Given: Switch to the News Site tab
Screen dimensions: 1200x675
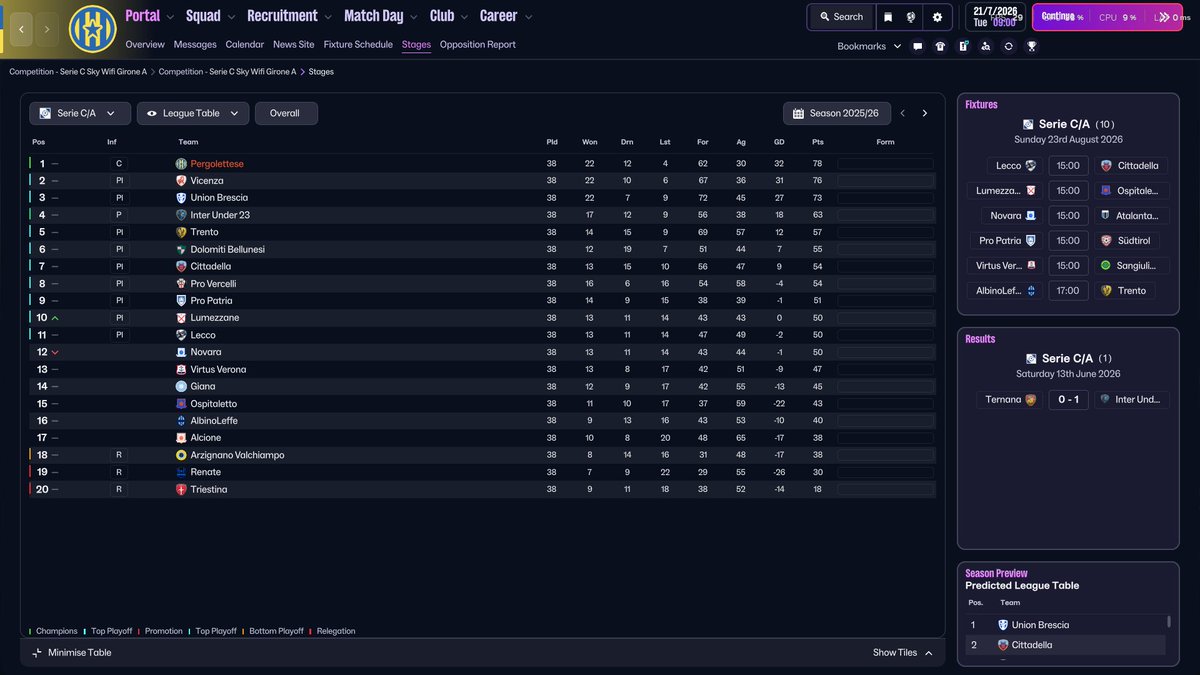Looking at the screenshot, I should [294, 45].
